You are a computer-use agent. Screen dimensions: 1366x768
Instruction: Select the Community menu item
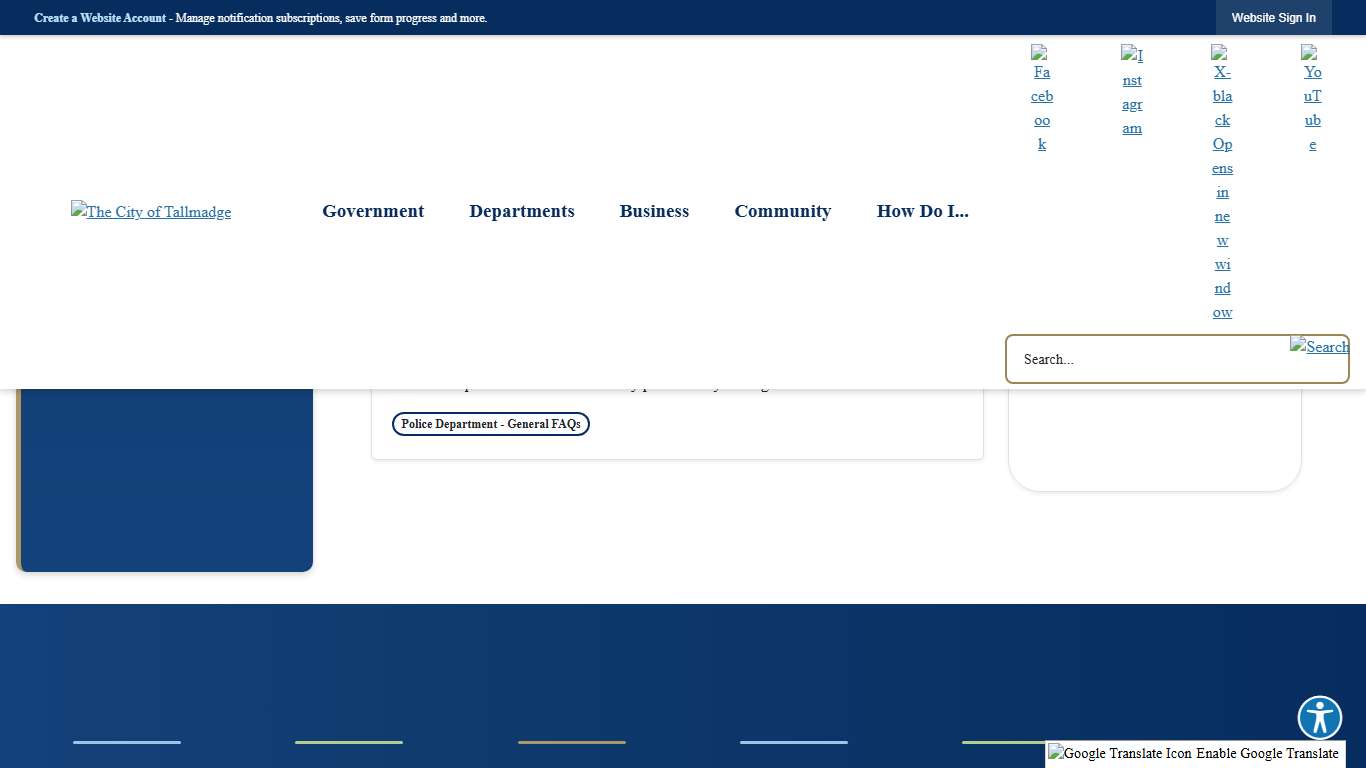tap(782, 211)
